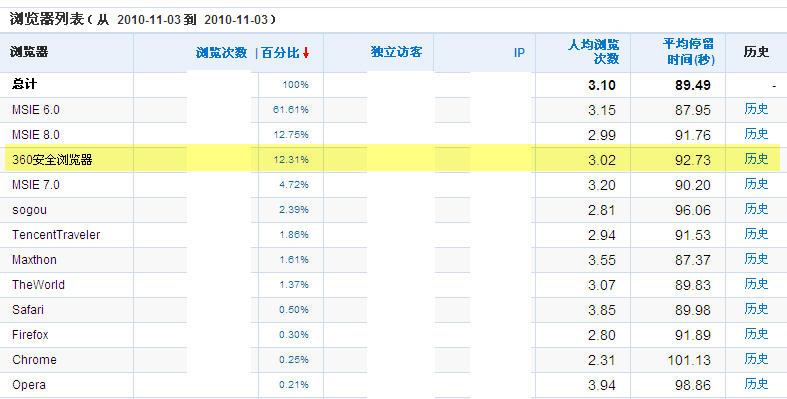Open 历史 link for TheWorld

(756, 284)
